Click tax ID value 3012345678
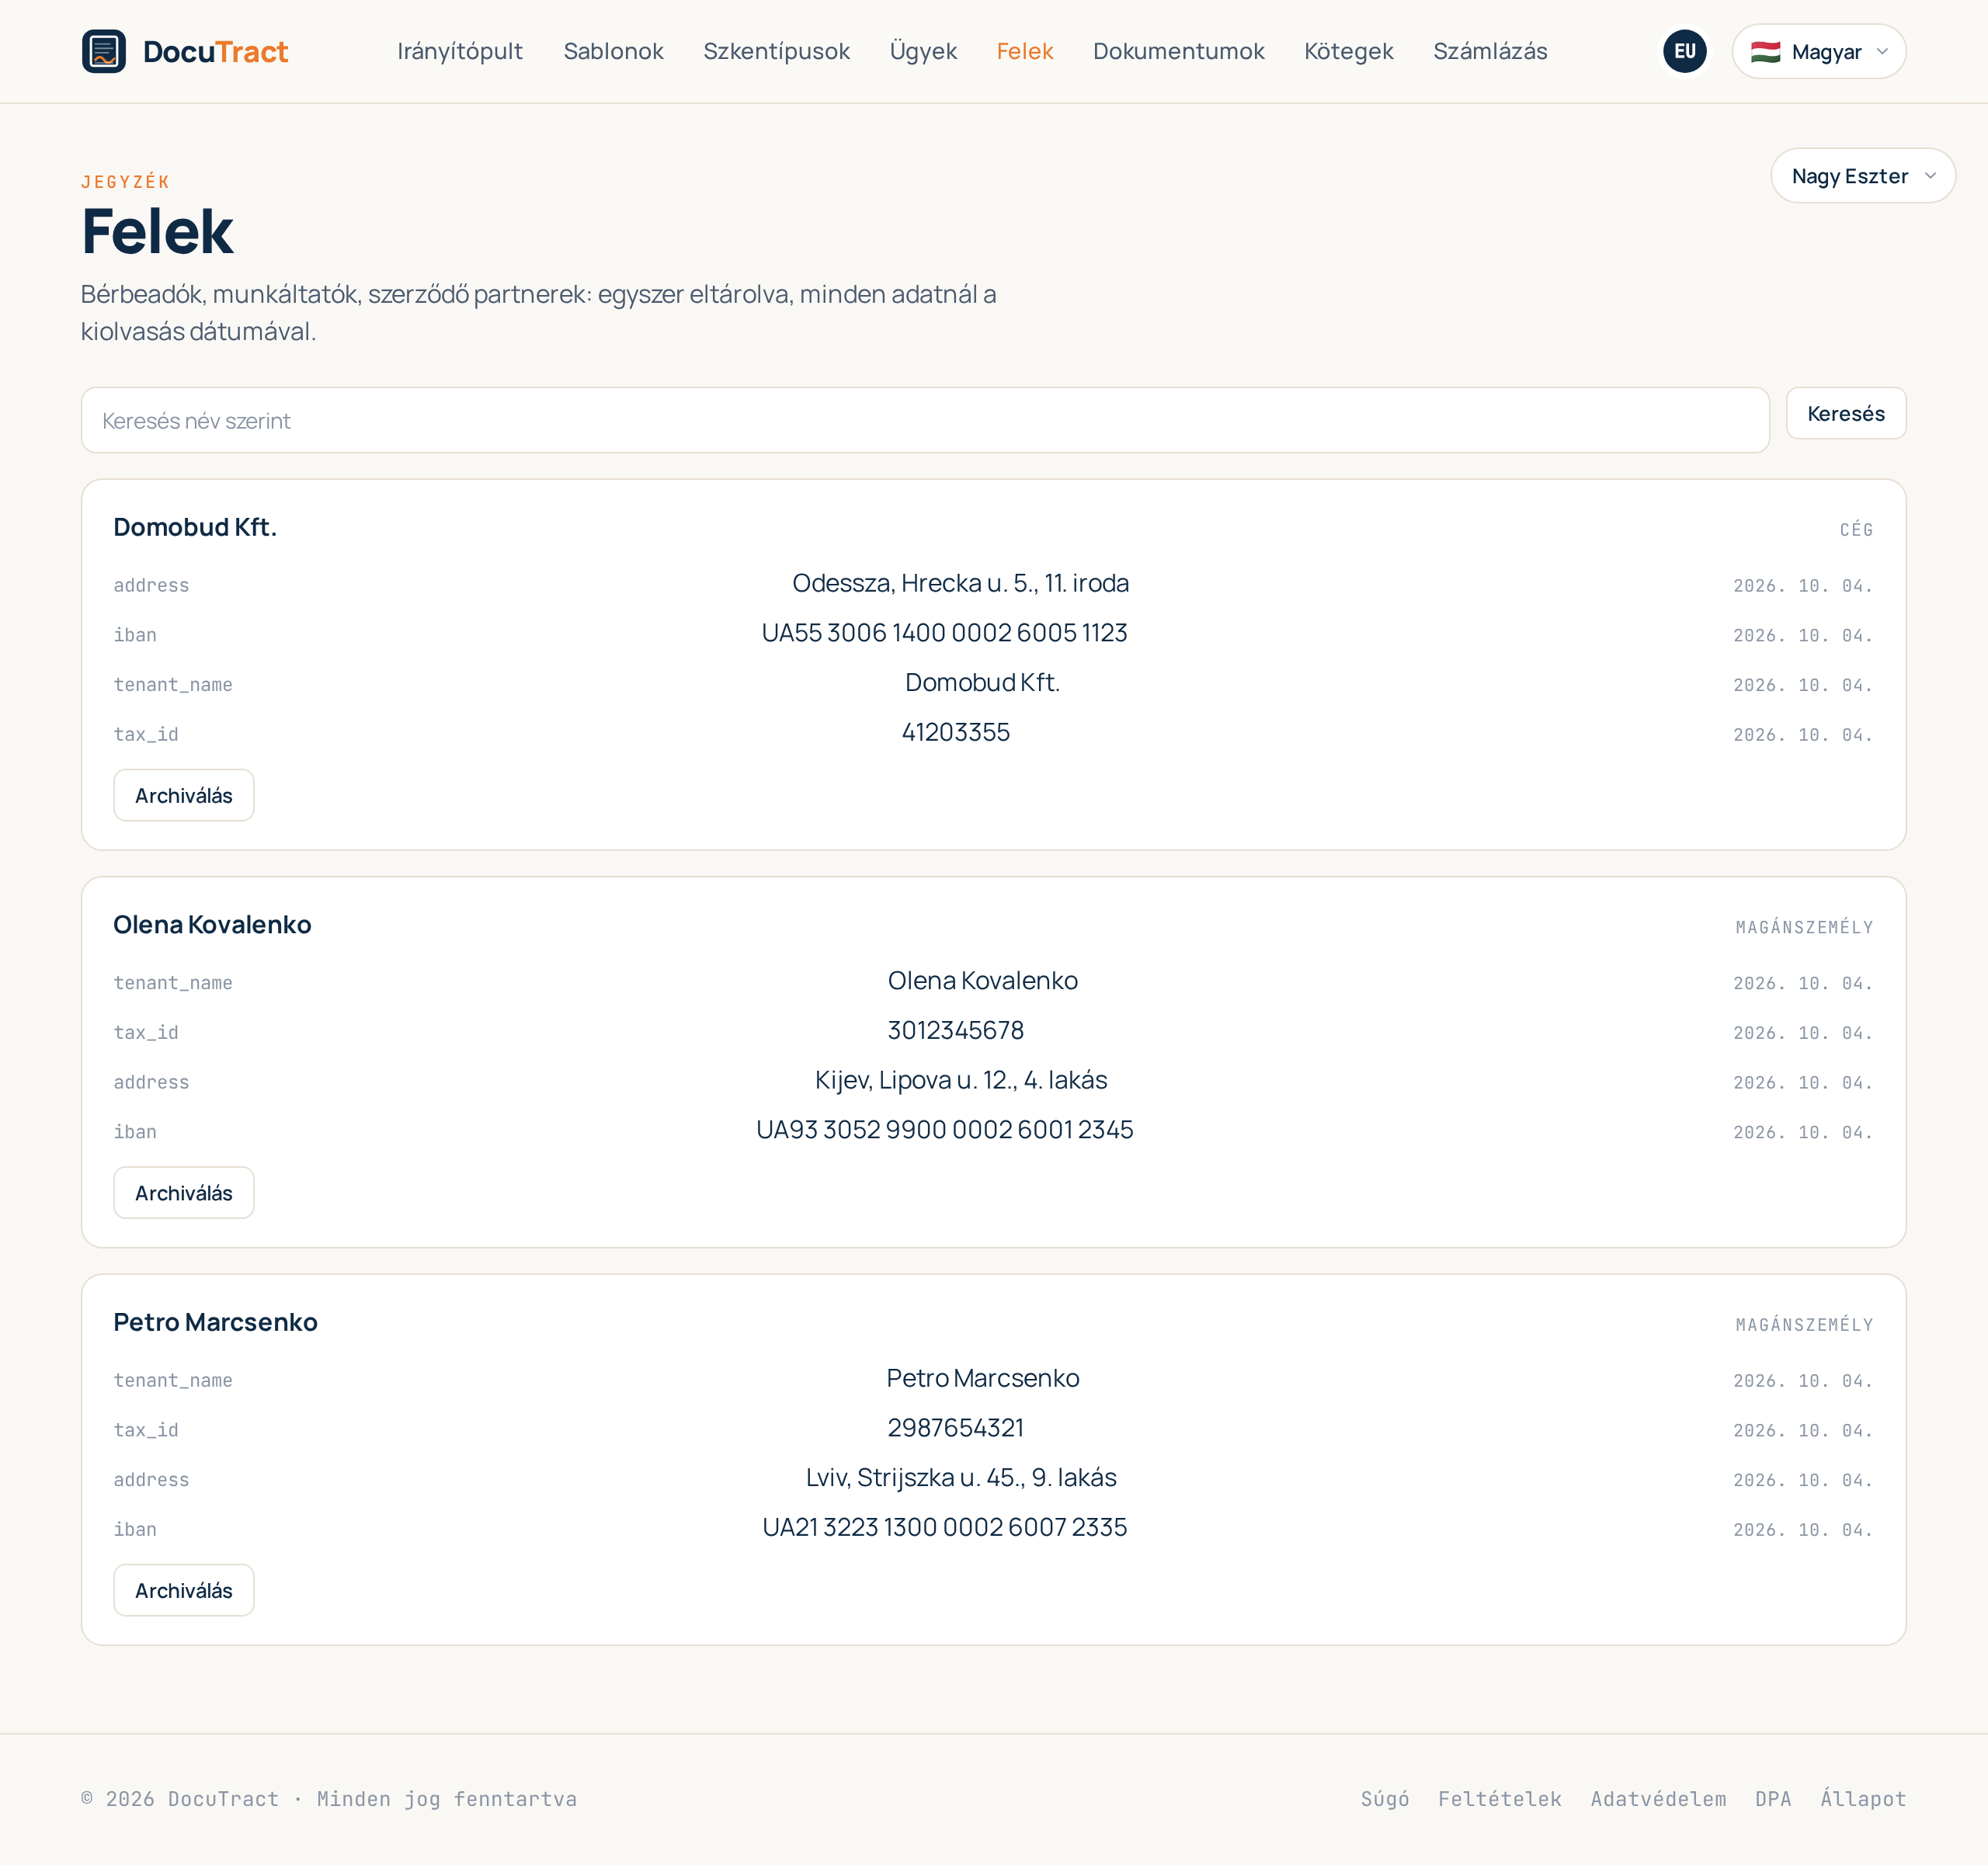Image resolution: width=1988 pixels, height=1865 pixels. click(x=955, y=1030)
